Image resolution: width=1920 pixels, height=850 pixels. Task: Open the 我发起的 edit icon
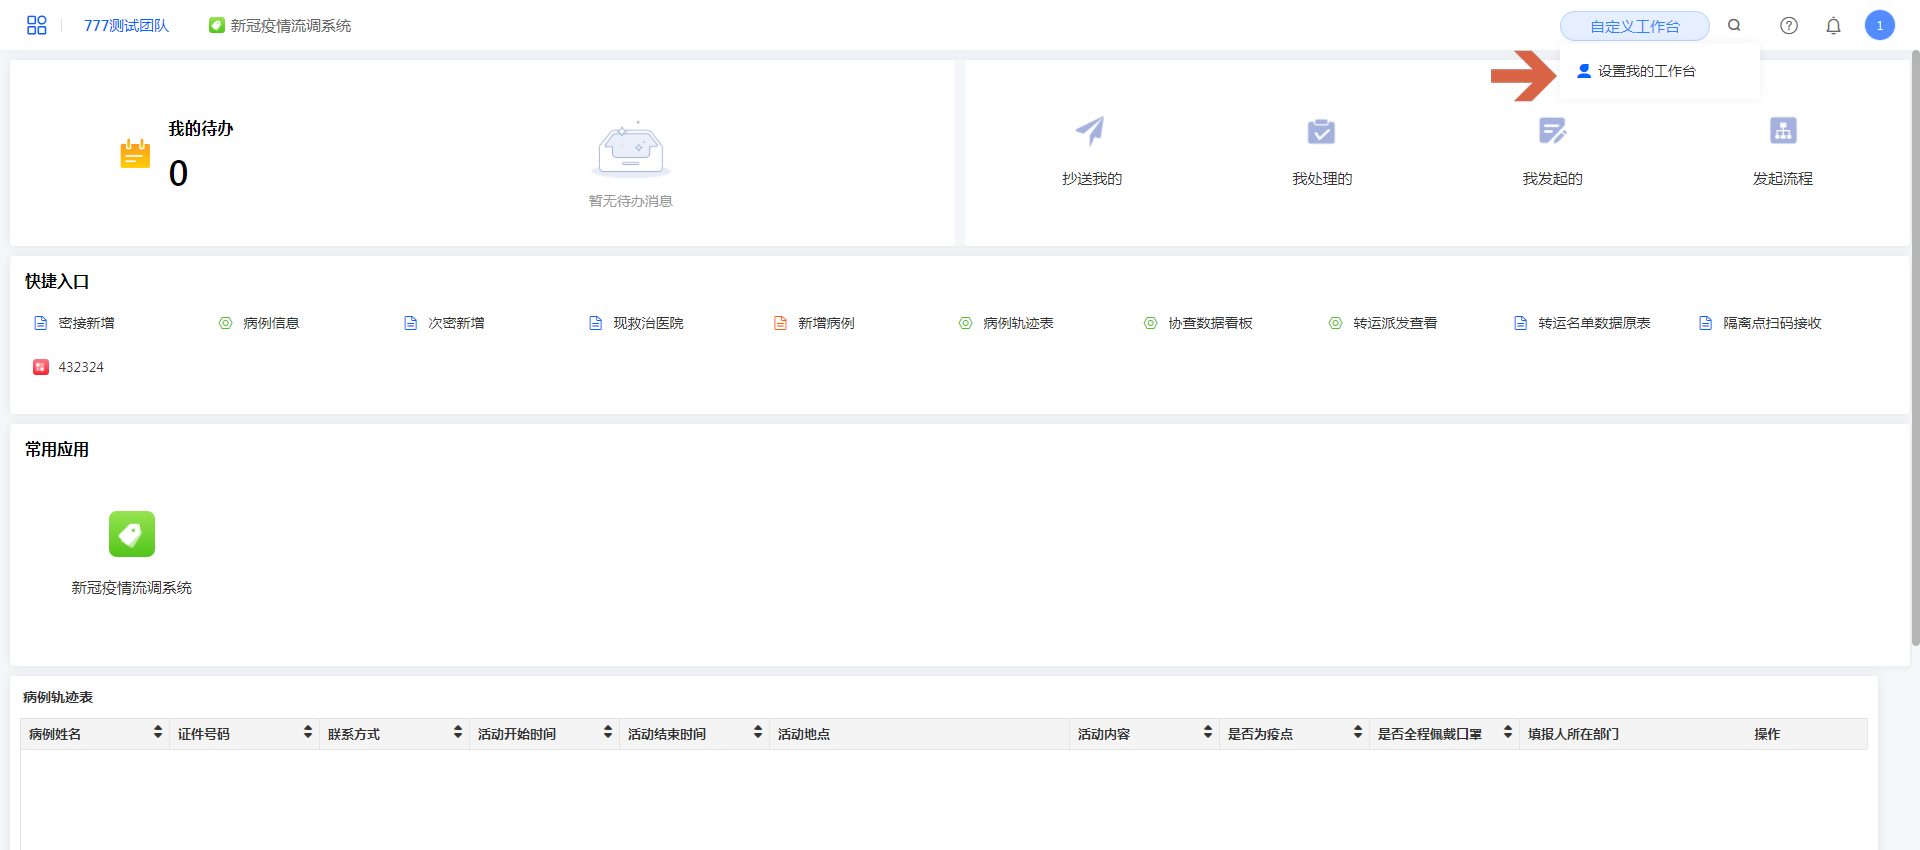click(1552, 131)
